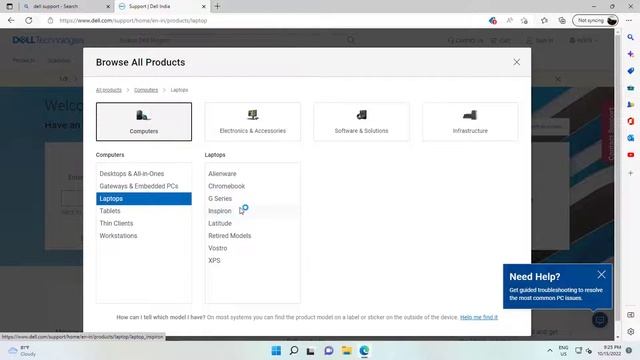Close the Need Help popup
Image resolution: width=640 pixels, height=360 pixels.
pyautogui.click(x=601, y=275)
